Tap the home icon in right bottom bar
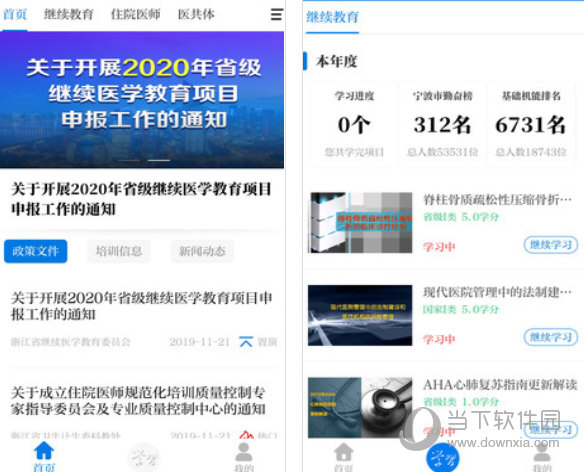 click(x=343, y=452)
